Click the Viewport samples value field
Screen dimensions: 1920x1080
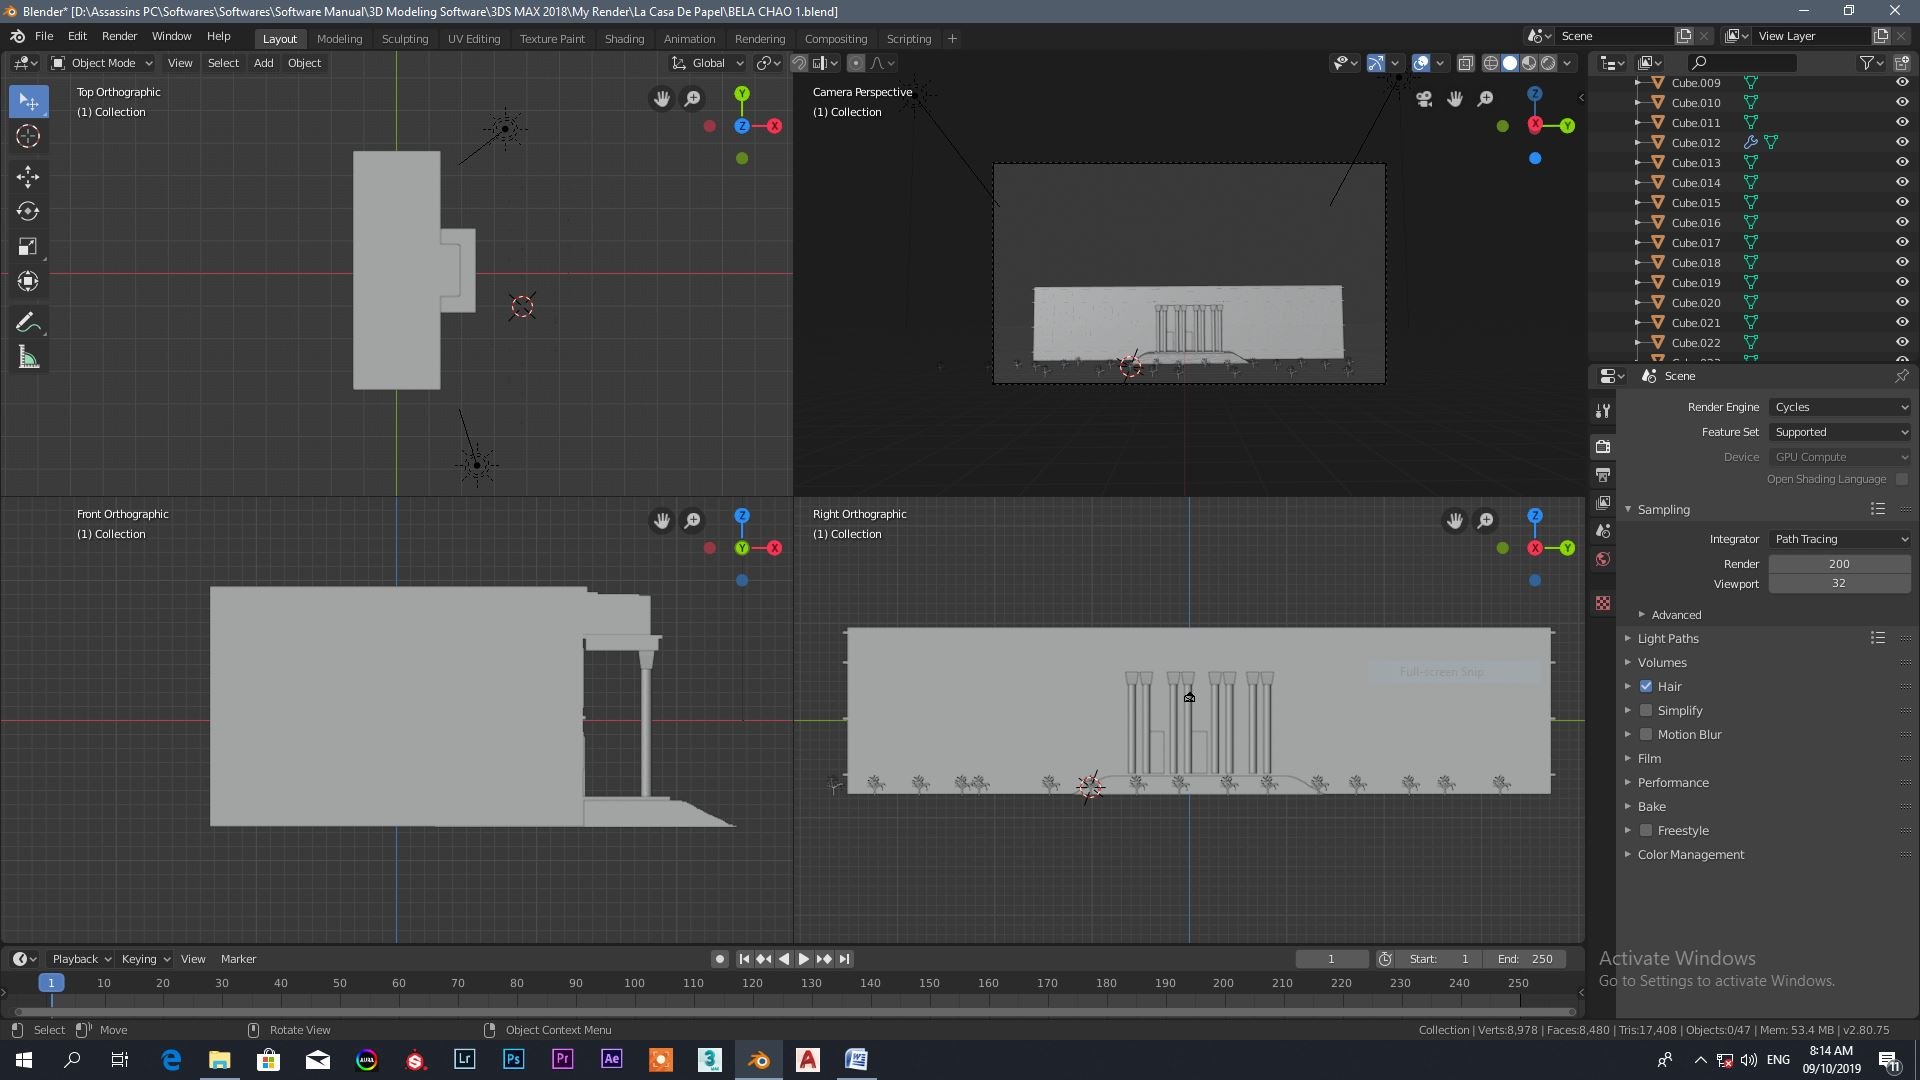[x=1839, y=583]
